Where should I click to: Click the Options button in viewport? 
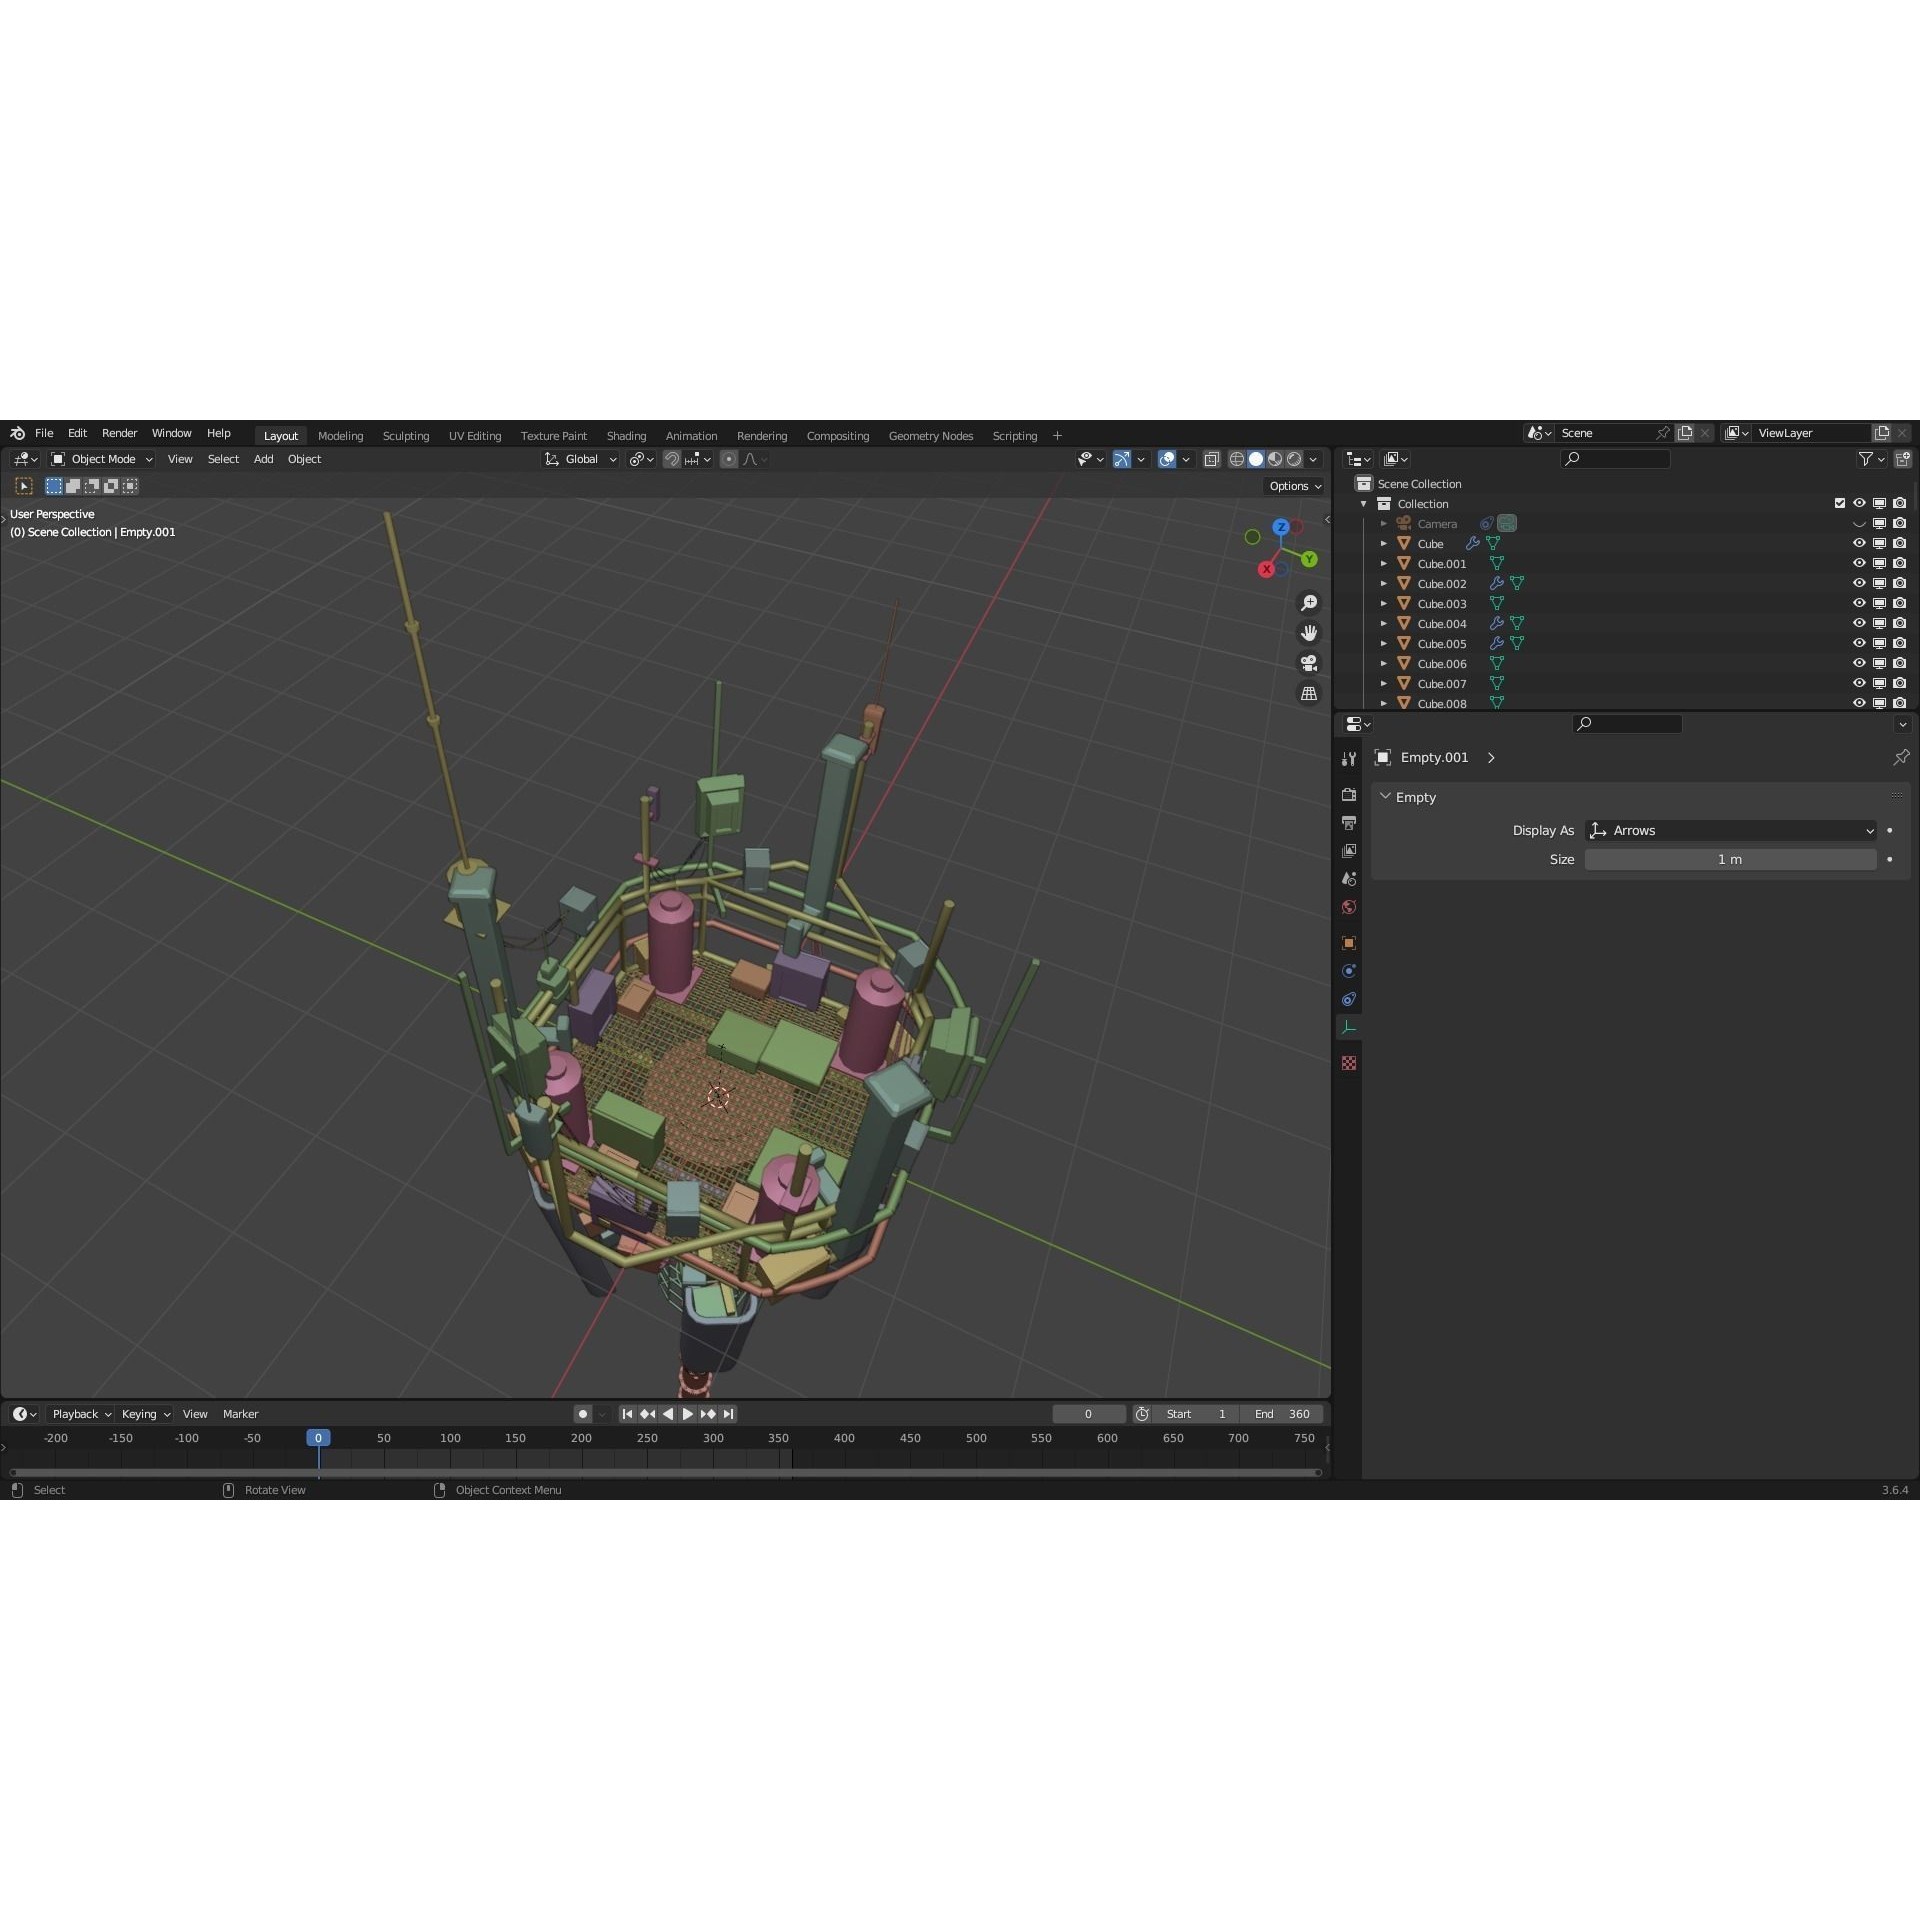[1293, 486]
